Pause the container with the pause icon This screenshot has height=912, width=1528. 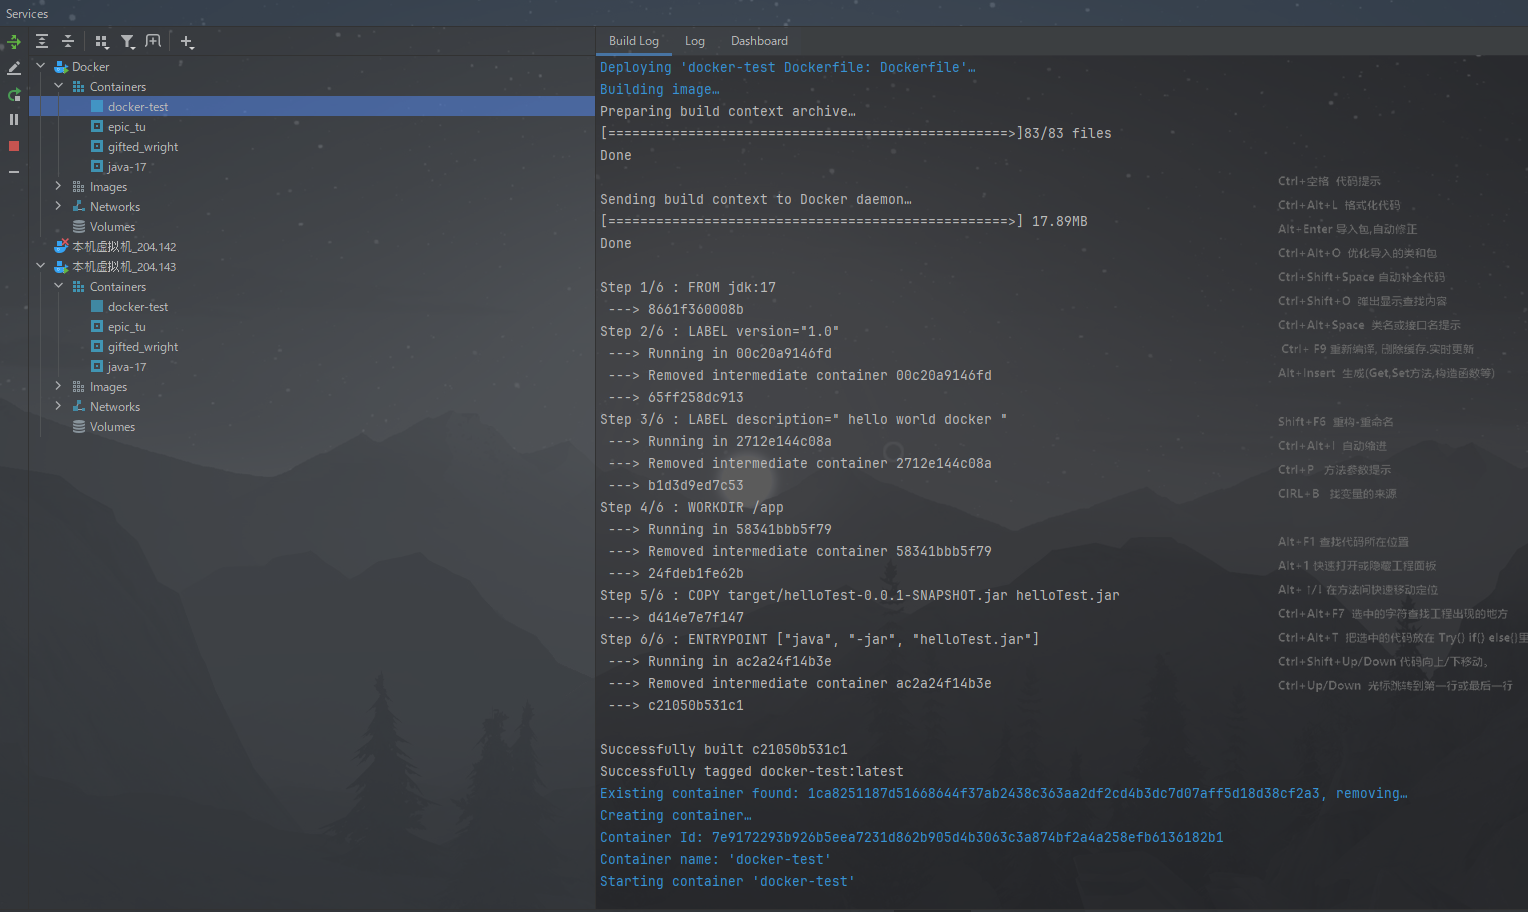[x=14, y=119]
